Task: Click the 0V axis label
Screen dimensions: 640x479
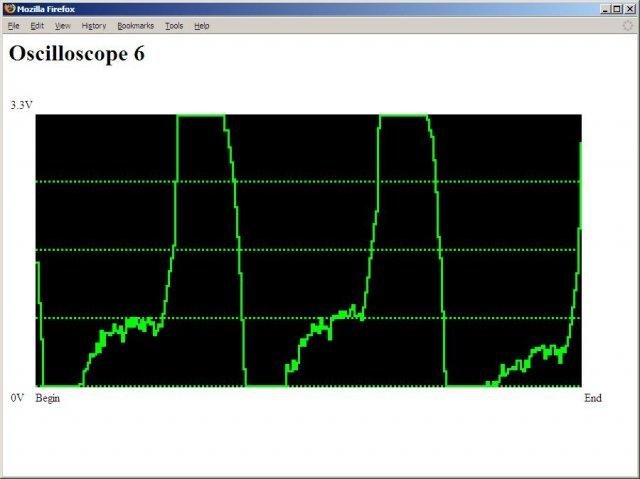Action: [x=17, y=398]
